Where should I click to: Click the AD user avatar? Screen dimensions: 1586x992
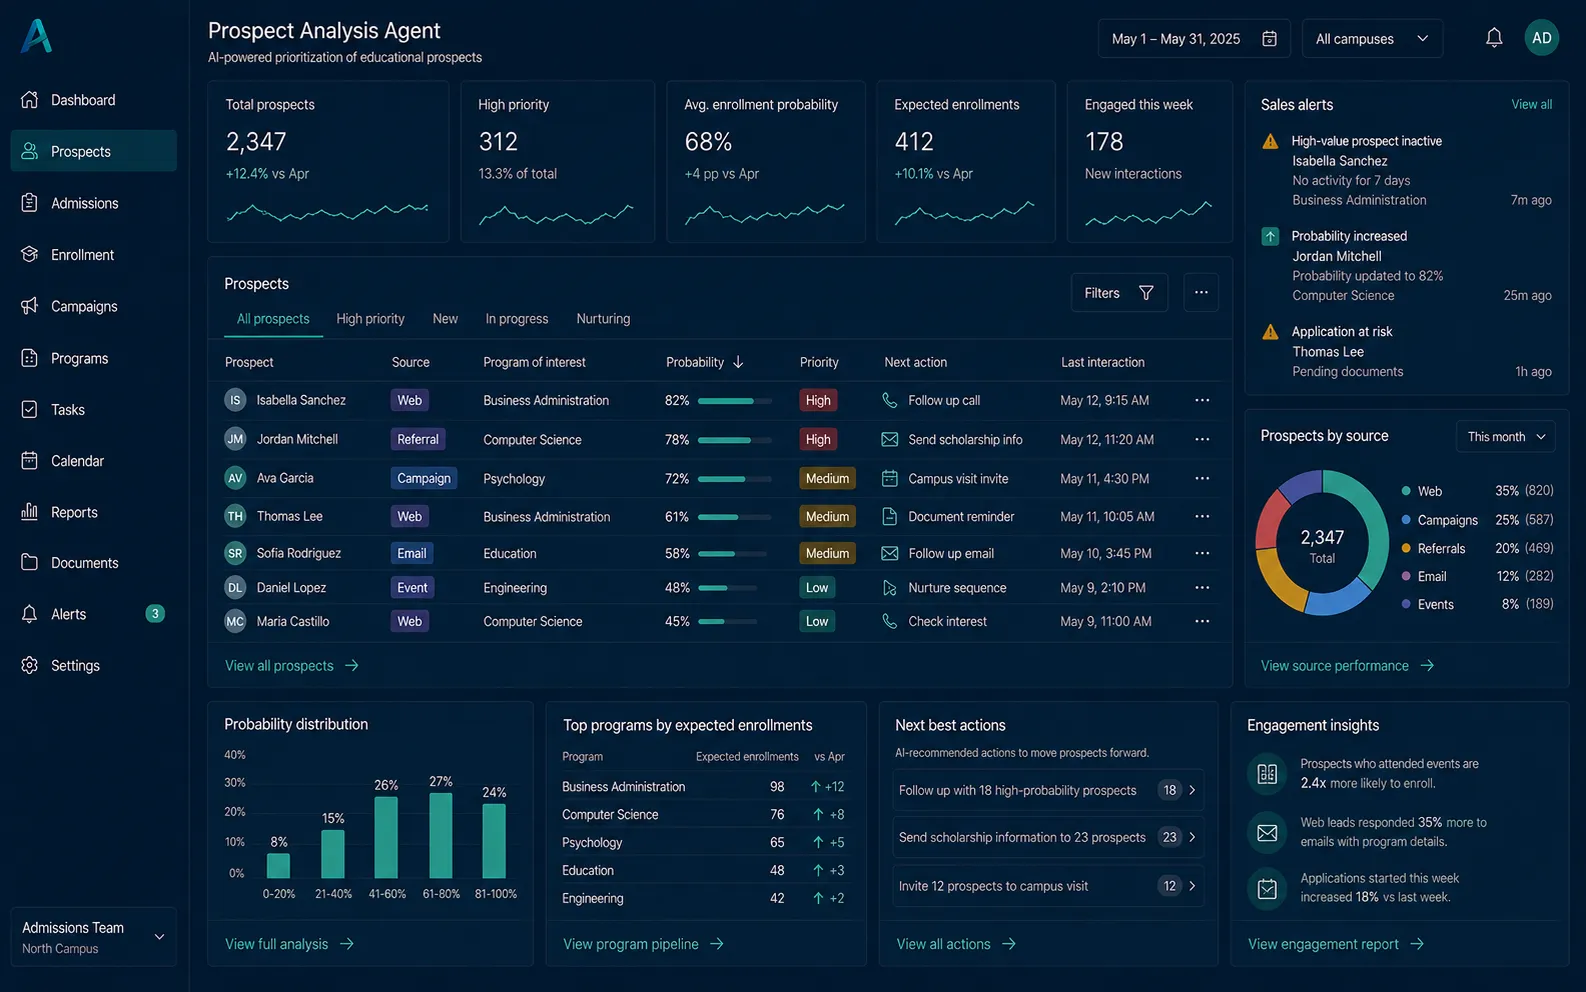coord(1542,38)
